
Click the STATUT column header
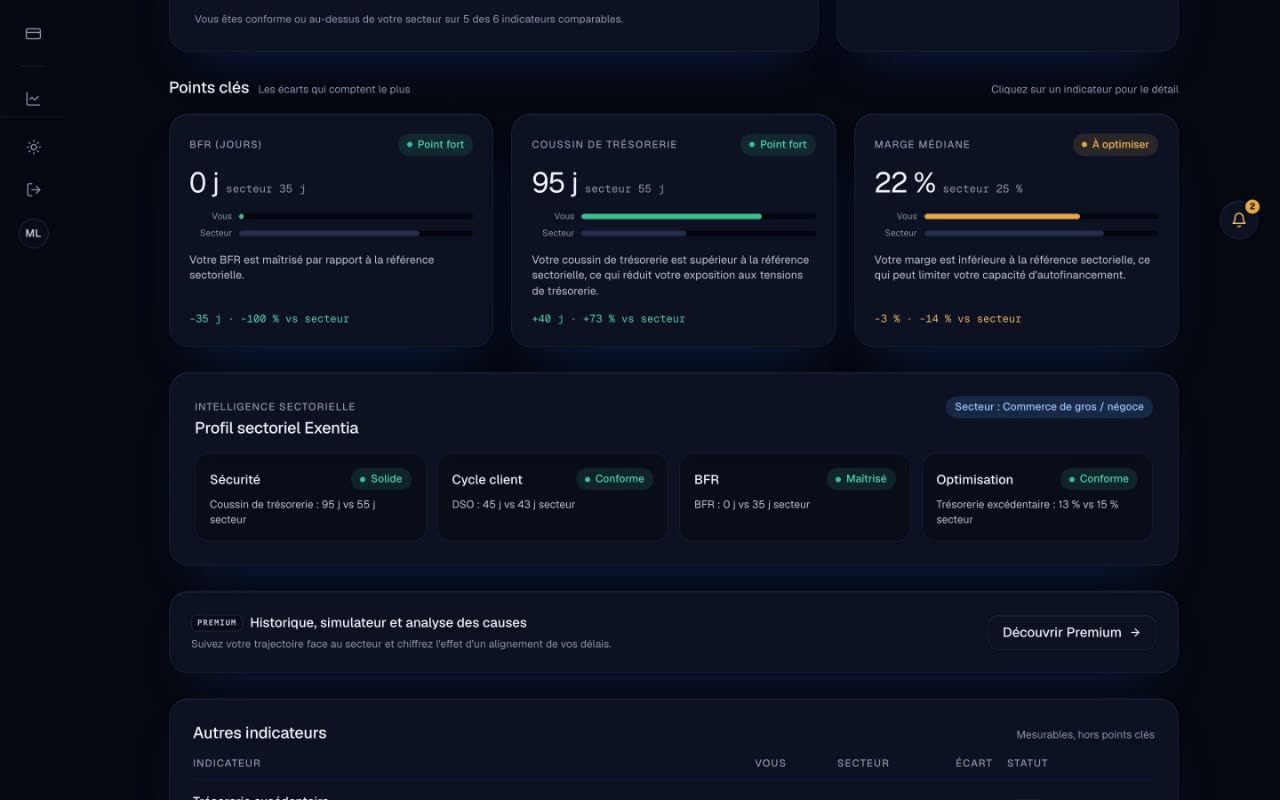click(x=1028, y=763)
